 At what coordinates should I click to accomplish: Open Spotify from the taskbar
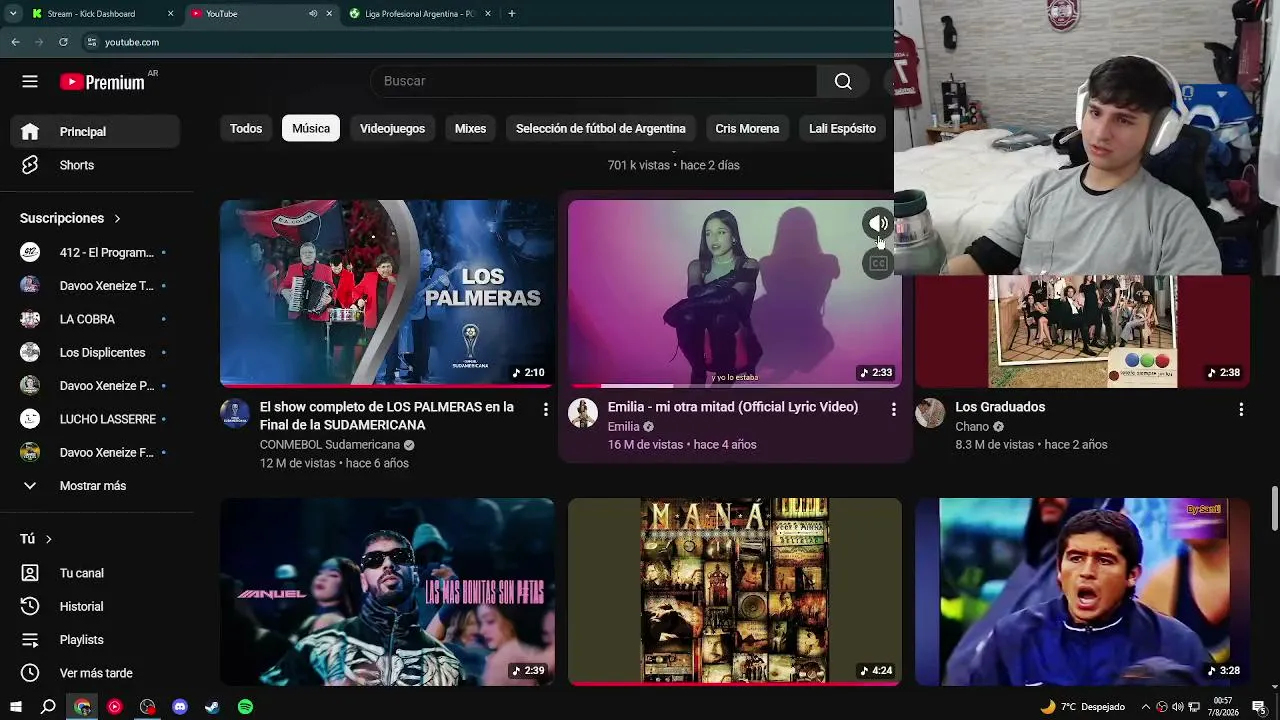[x=245, y=707]
